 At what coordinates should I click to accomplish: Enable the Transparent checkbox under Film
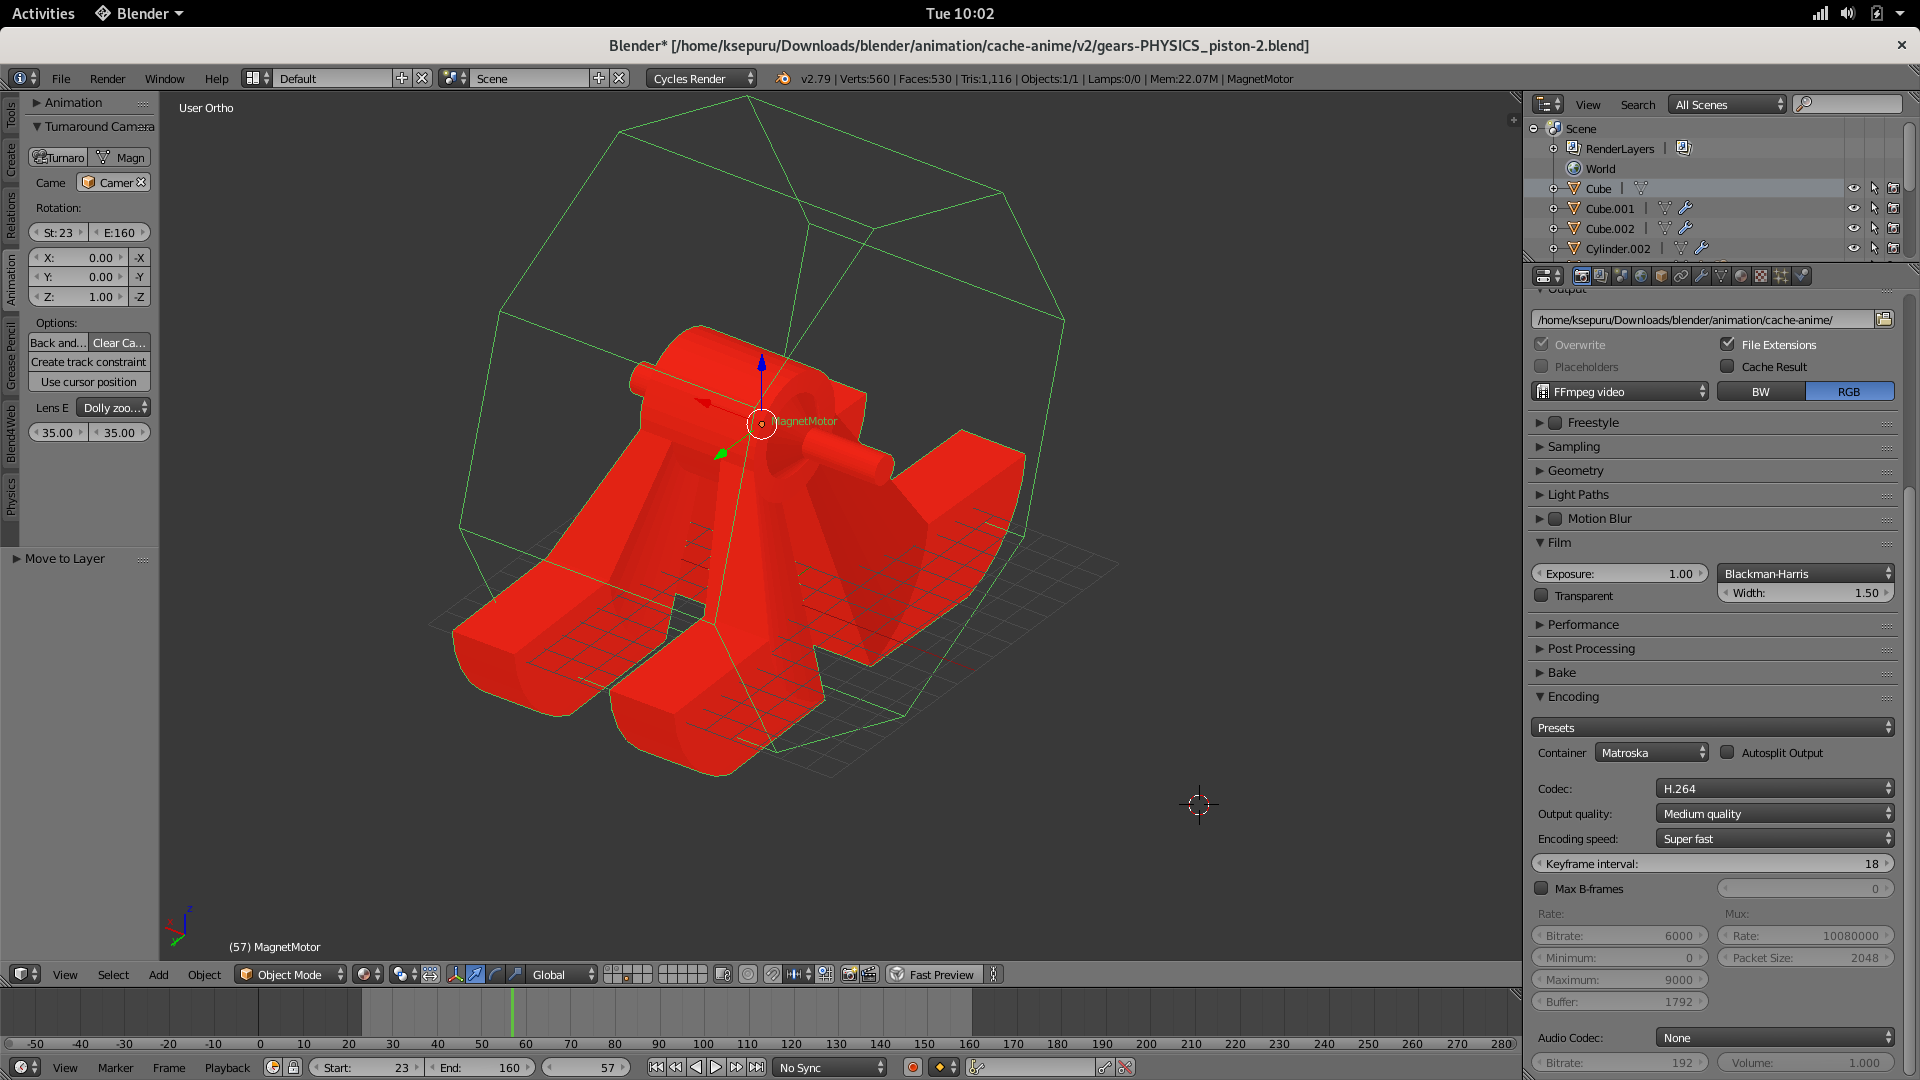pos(1541,595)
